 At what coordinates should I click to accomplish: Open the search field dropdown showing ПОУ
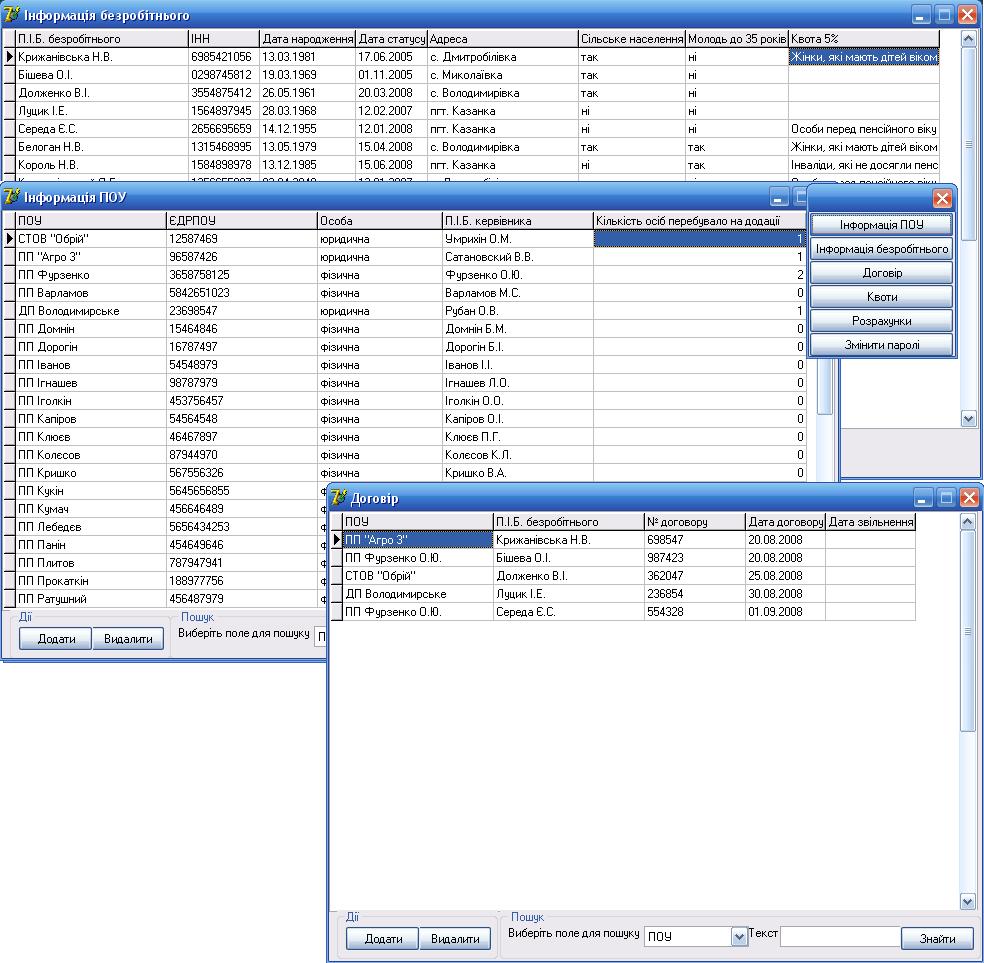740,937
